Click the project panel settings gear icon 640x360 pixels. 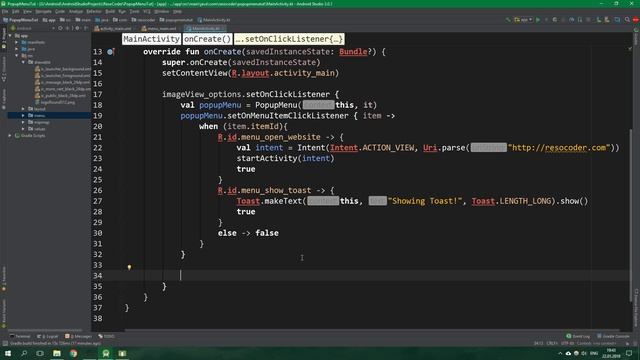77,29
